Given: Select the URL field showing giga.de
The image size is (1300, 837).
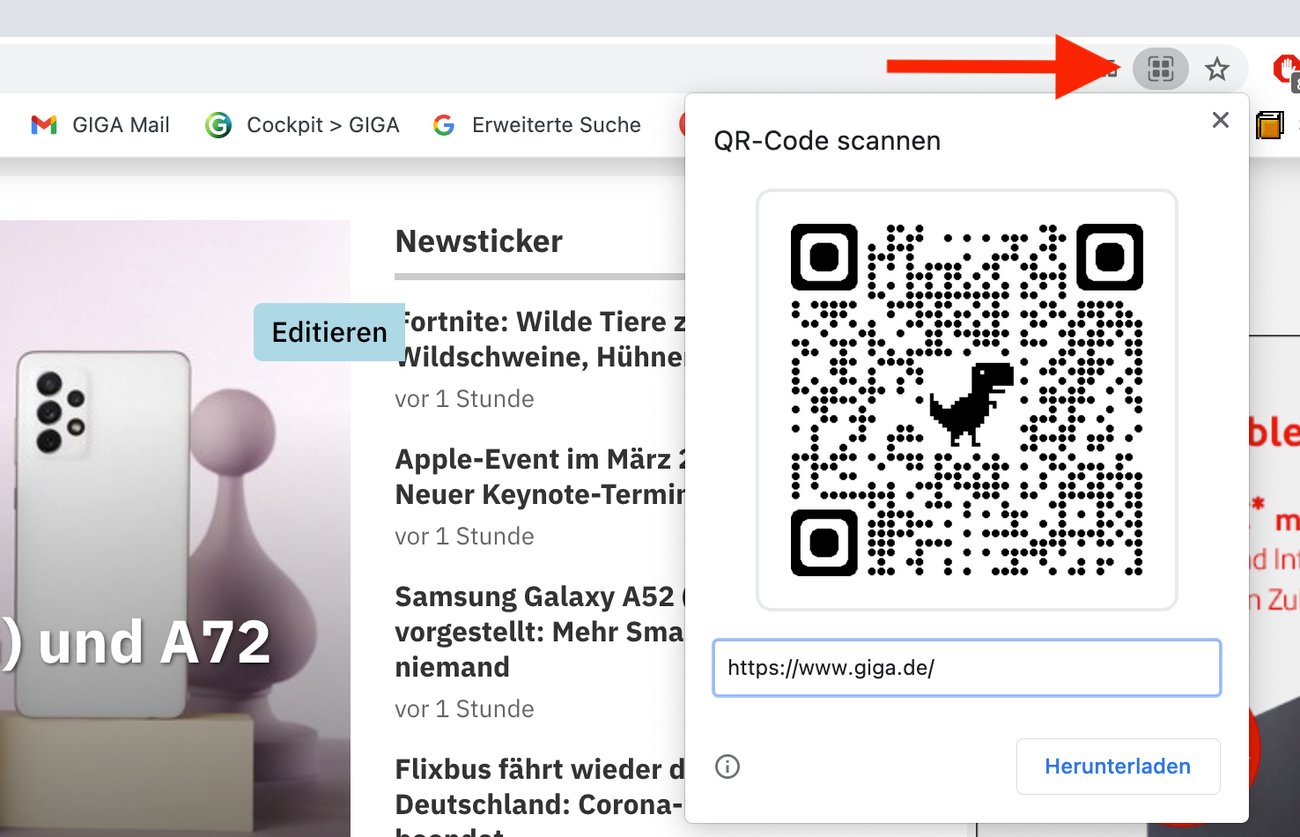Looking at the screenshot, I should pyautogui.click(x=966, y=667).
